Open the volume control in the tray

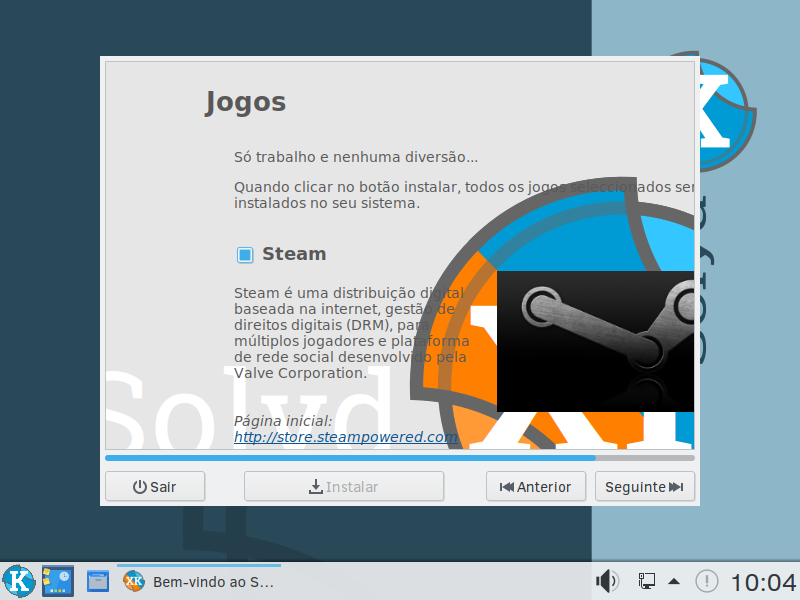pyautogui.click(x=607, y=581)
